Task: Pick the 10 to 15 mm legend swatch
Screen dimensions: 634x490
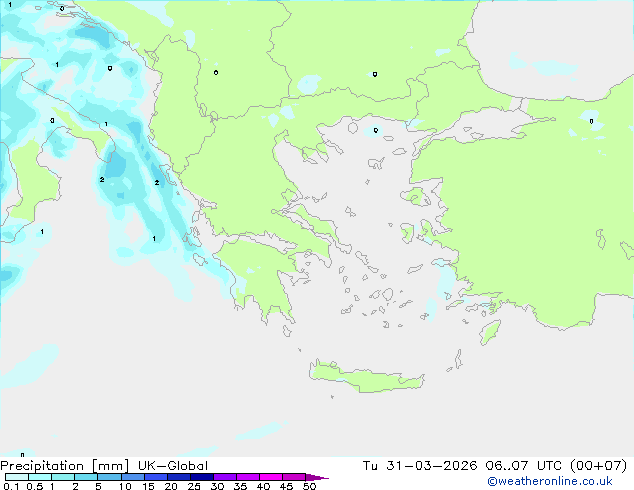Action: click(132, 477)
